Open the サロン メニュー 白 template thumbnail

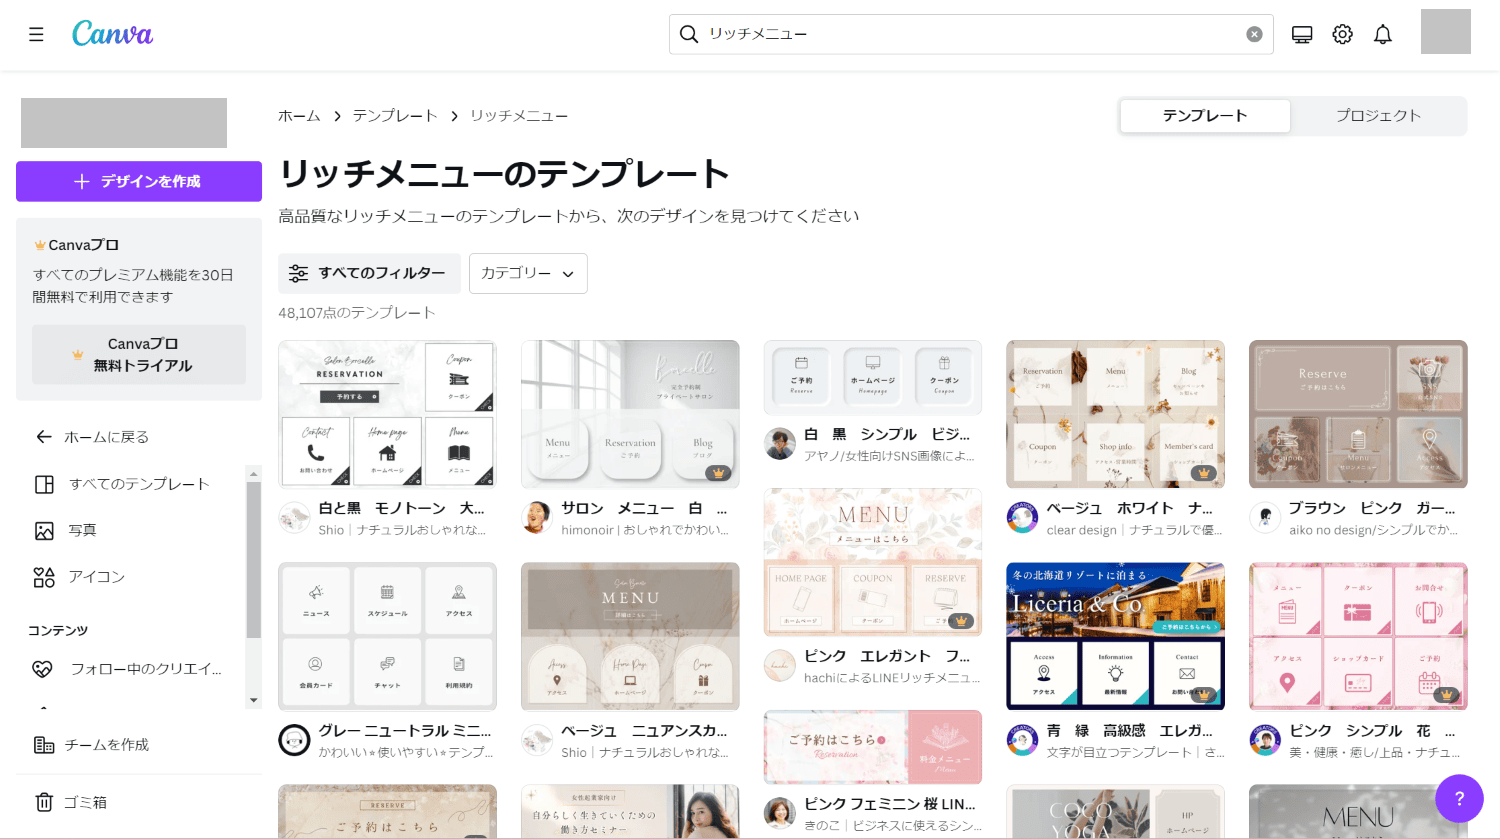coord(630,414)
